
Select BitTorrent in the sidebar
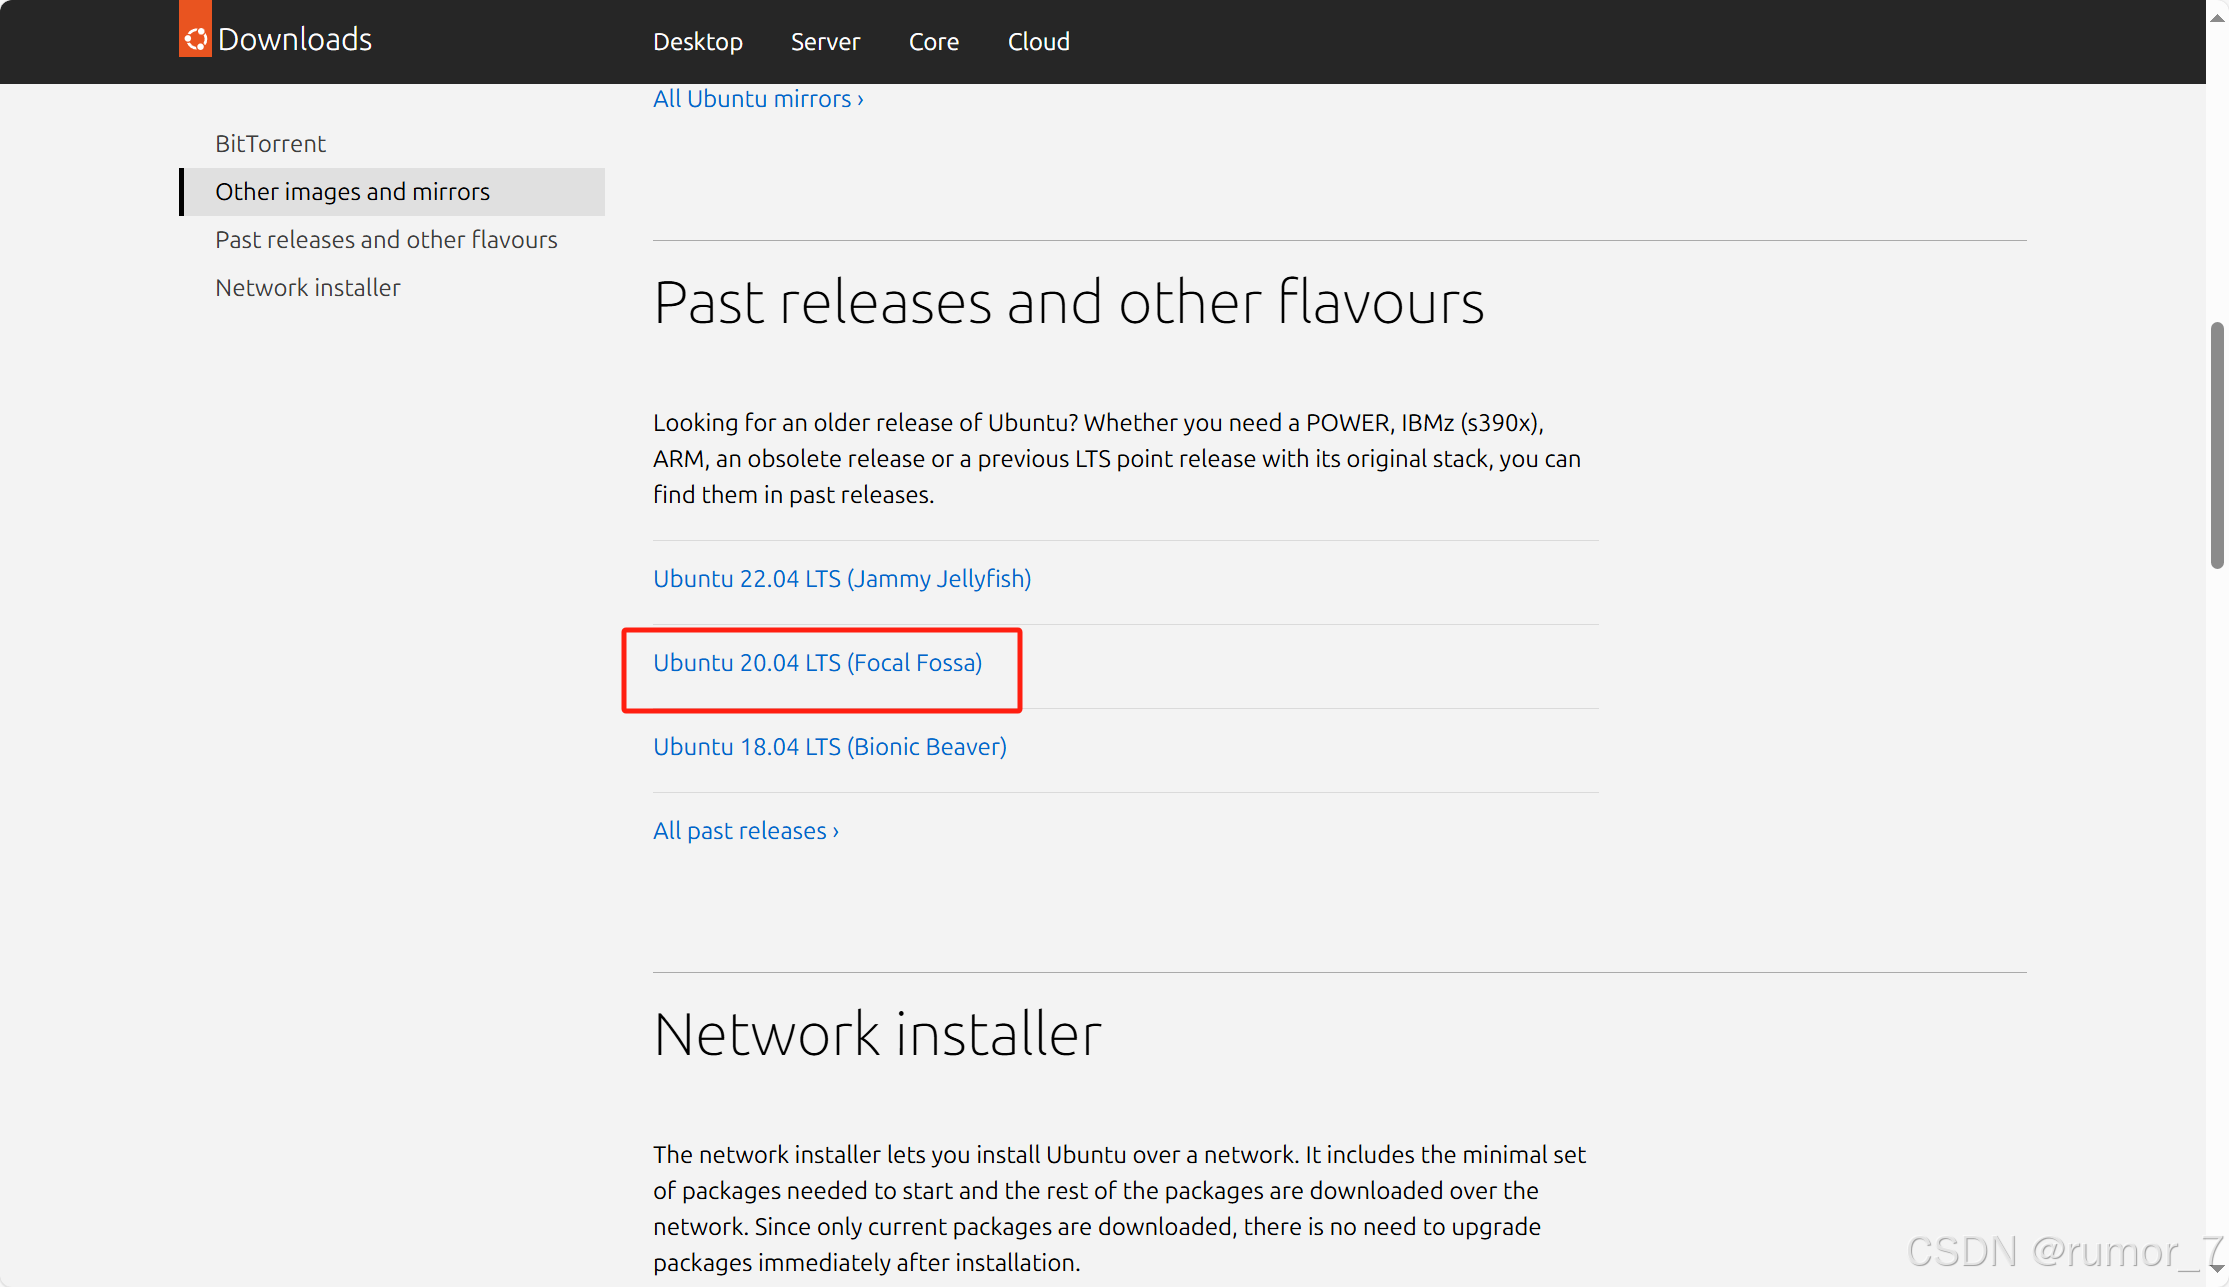270,144
